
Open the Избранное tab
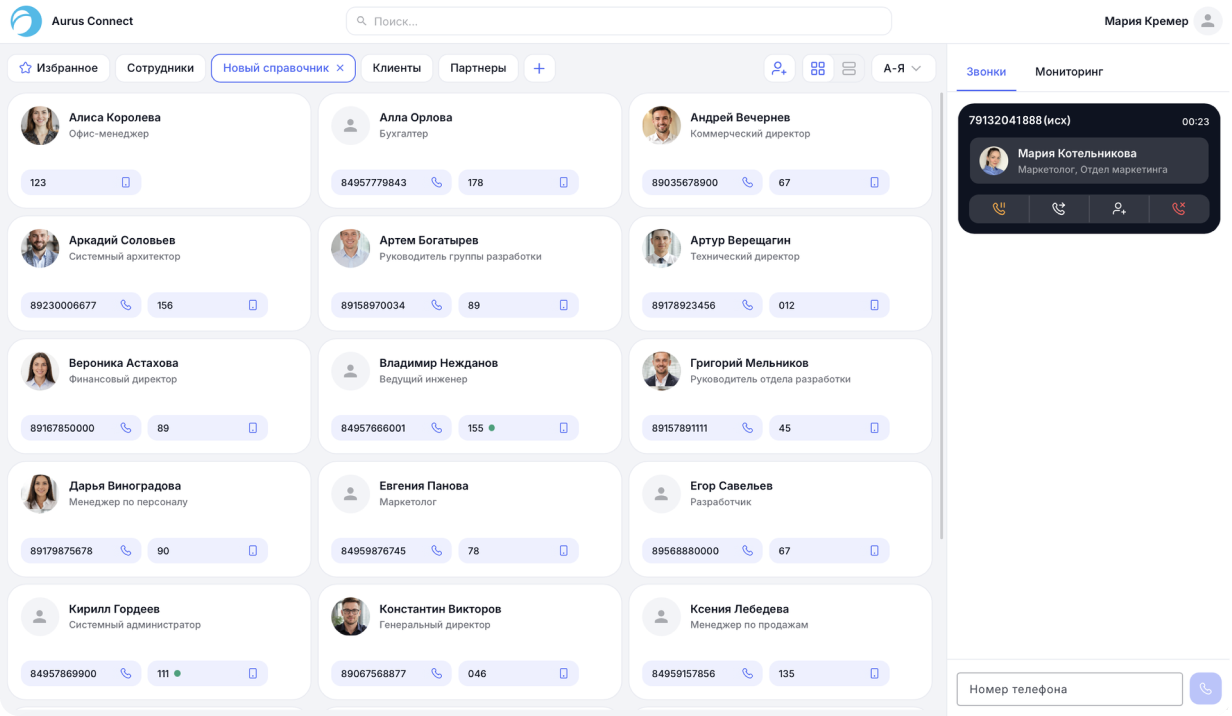pyautogui.click(x=59, y=68)
